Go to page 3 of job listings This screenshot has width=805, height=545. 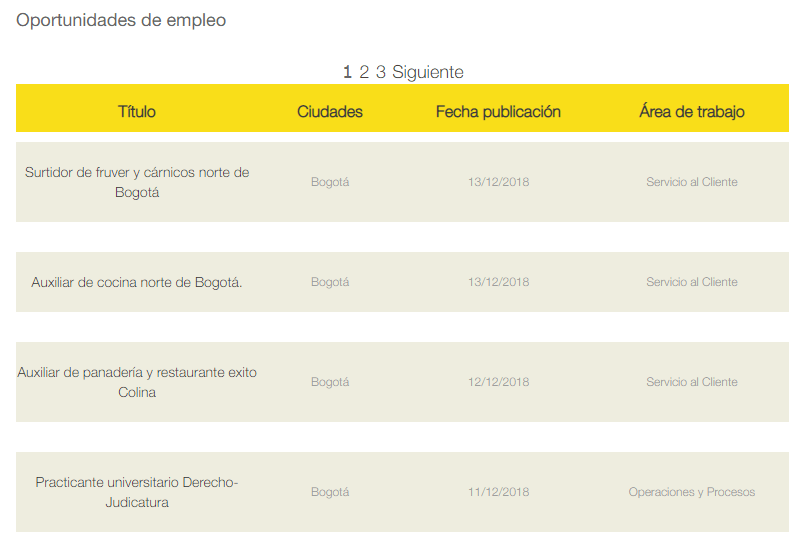click(x=381, y=72)
